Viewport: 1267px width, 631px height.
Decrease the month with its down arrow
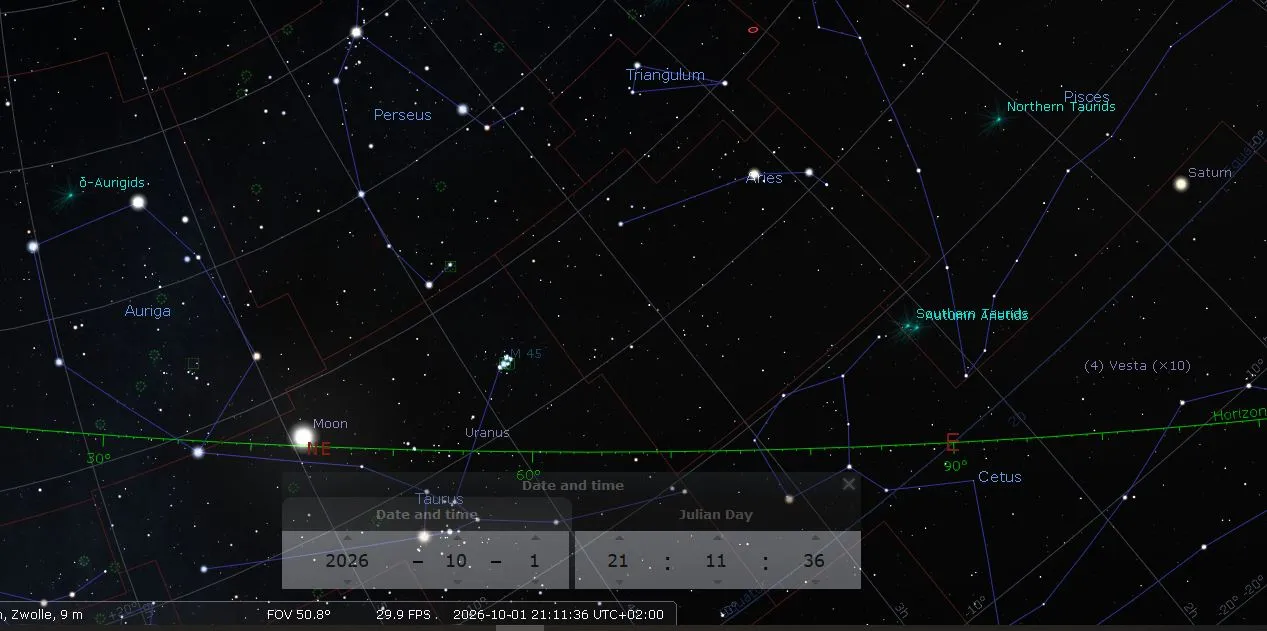456,580
